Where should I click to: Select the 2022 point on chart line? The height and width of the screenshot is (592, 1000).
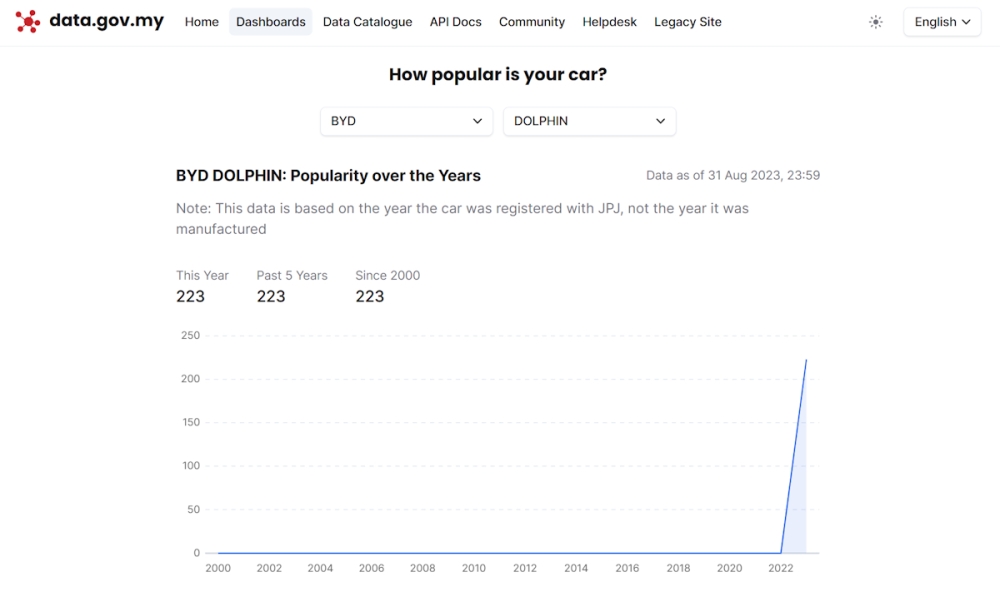click(781, 552)
